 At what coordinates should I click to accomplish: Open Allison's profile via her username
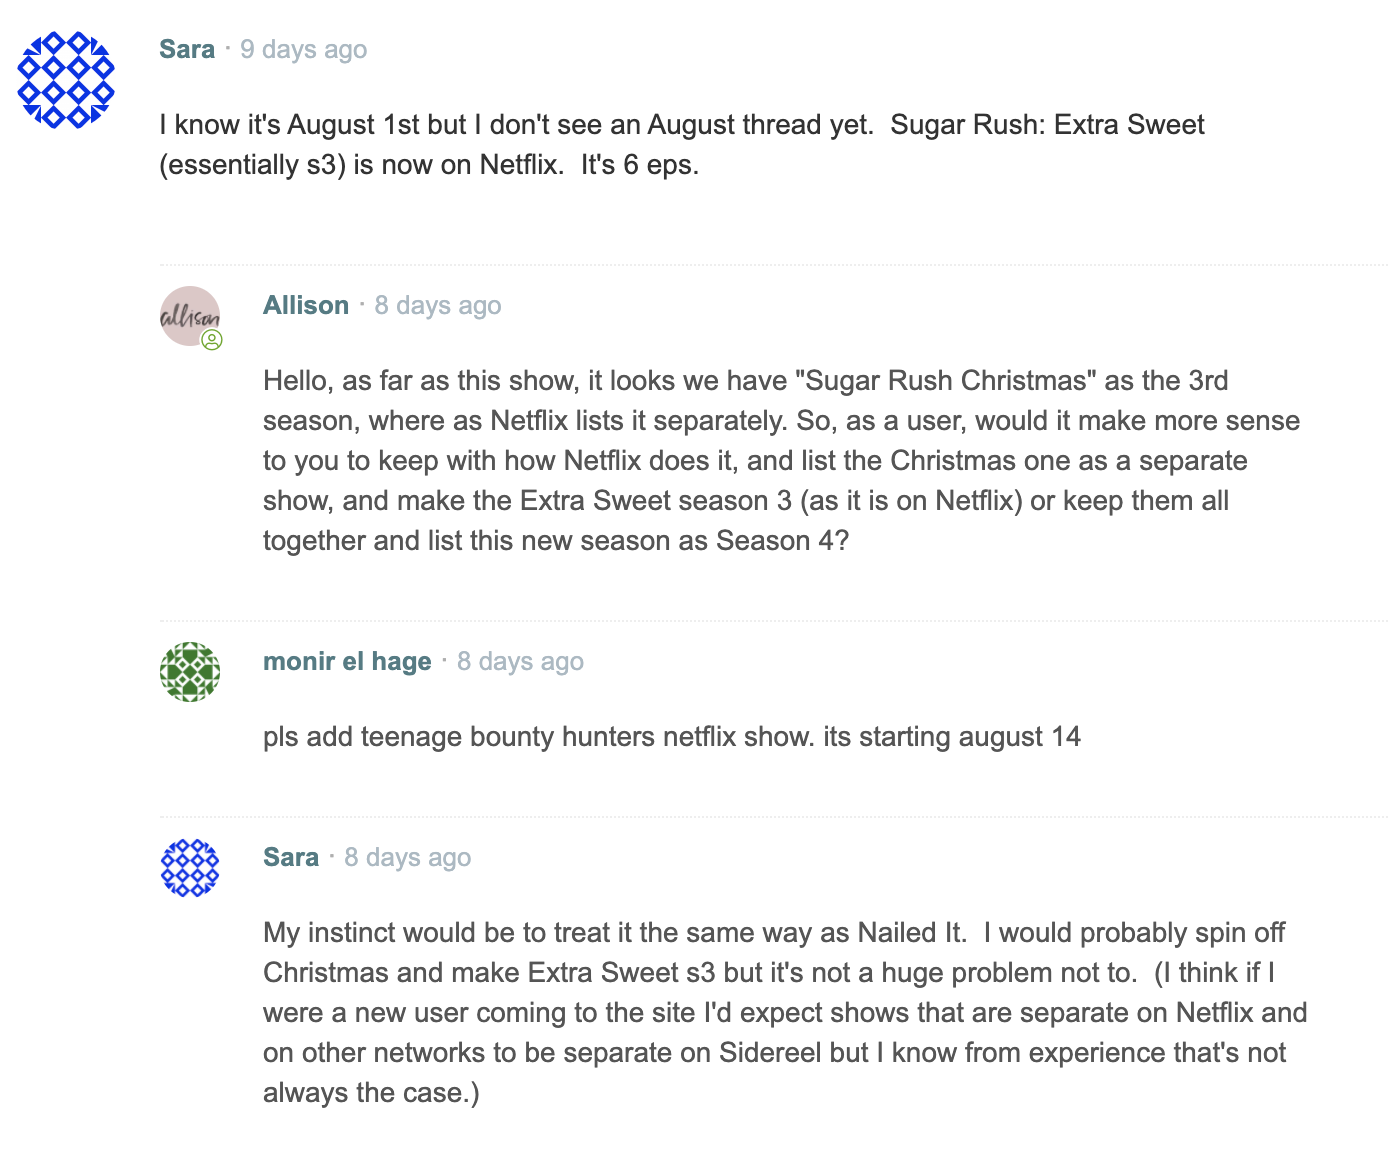point(306,305)
